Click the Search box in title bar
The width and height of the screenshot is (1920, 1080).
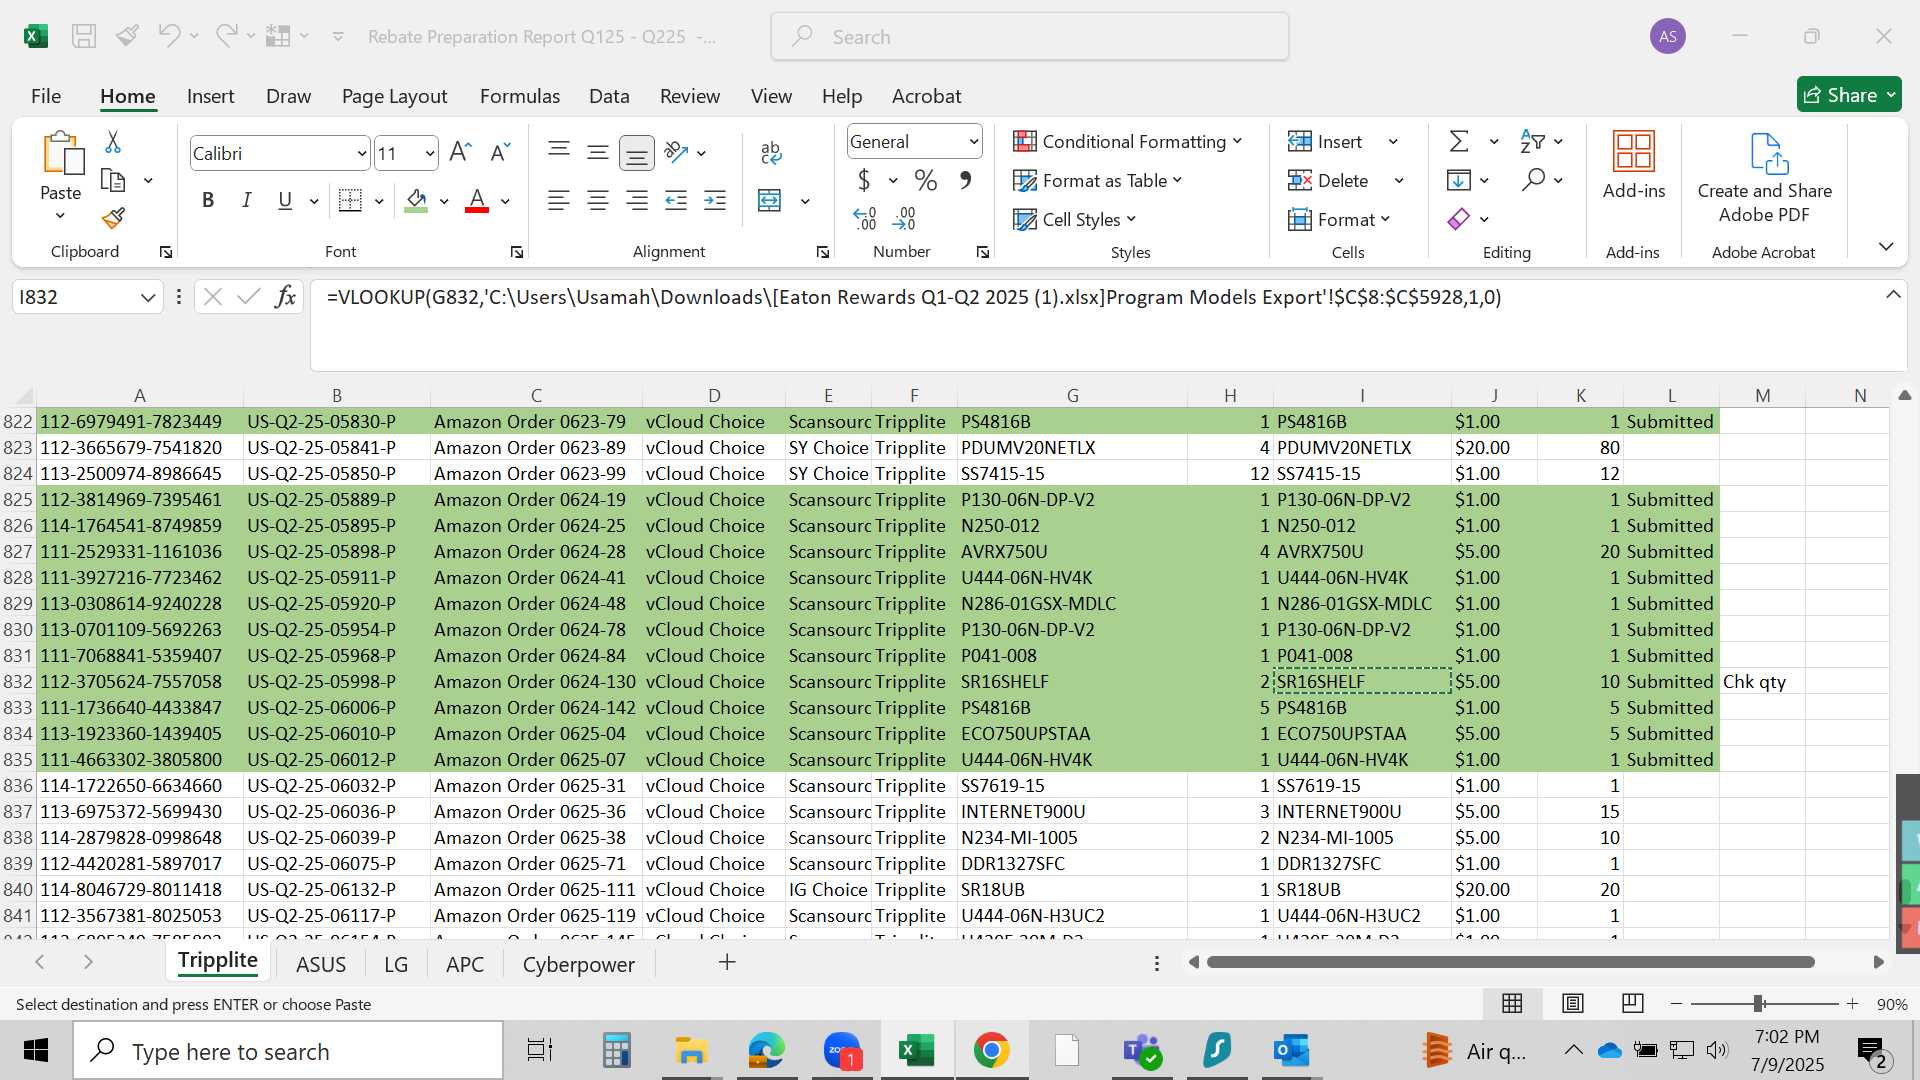pos(1030,37)
